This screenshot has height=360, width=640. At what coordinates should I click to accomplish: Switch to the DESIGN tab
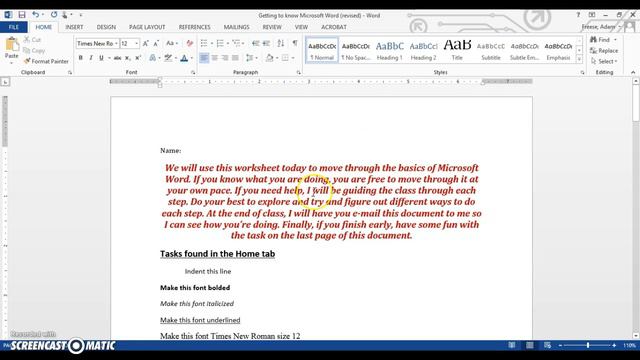pos(106,27)
